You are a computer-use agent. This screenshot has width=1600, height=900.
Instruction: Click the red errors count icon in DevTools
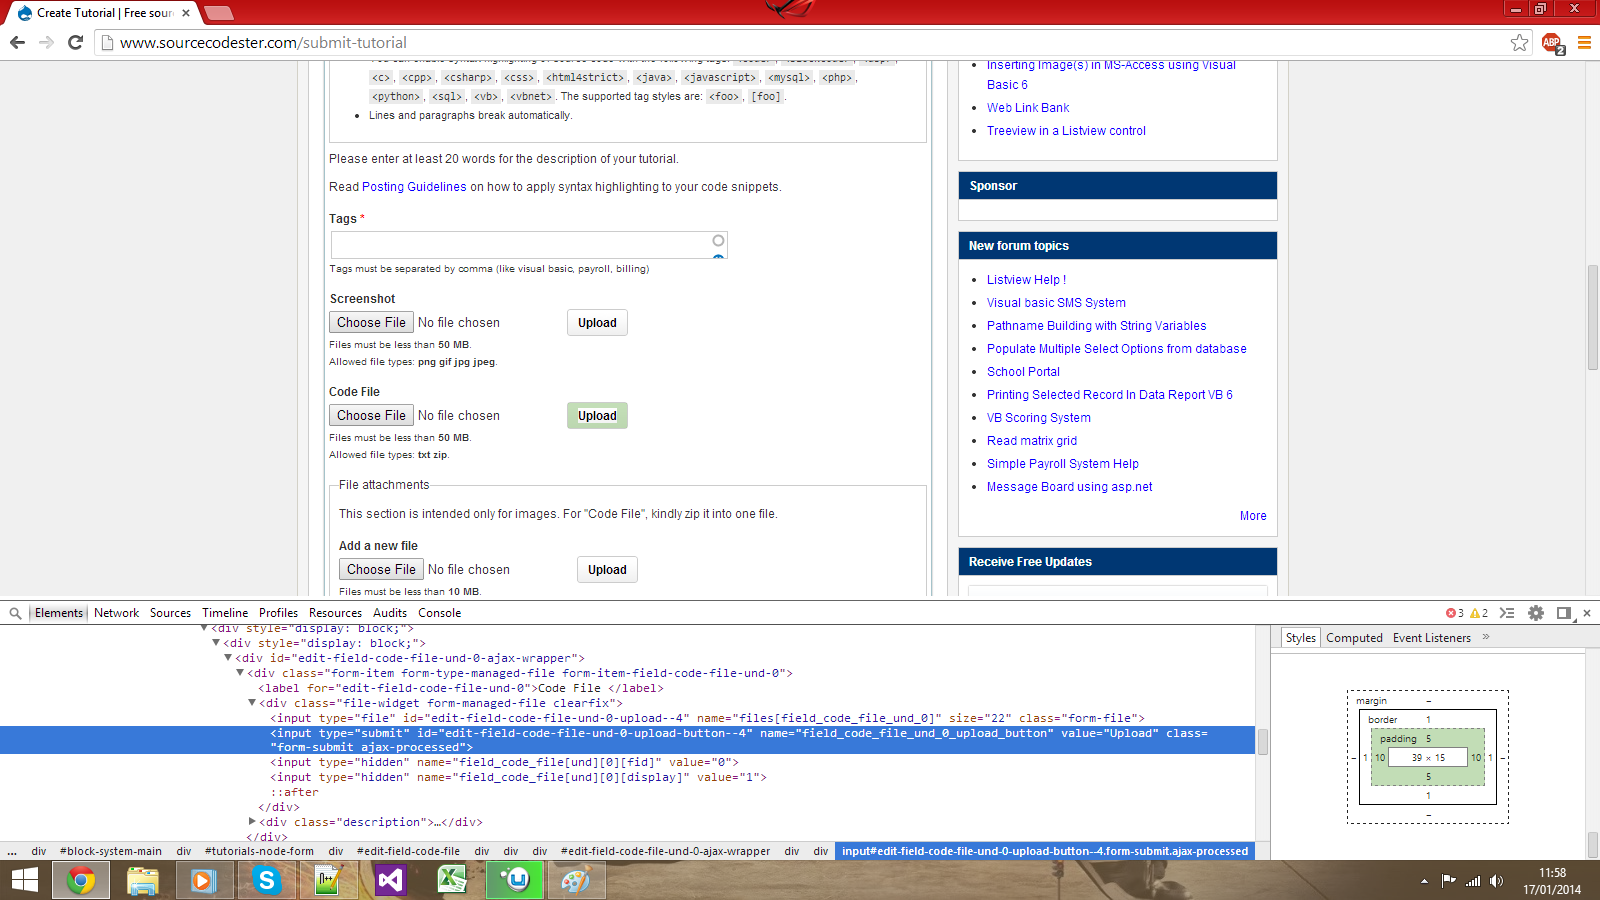coord(1454,613)
